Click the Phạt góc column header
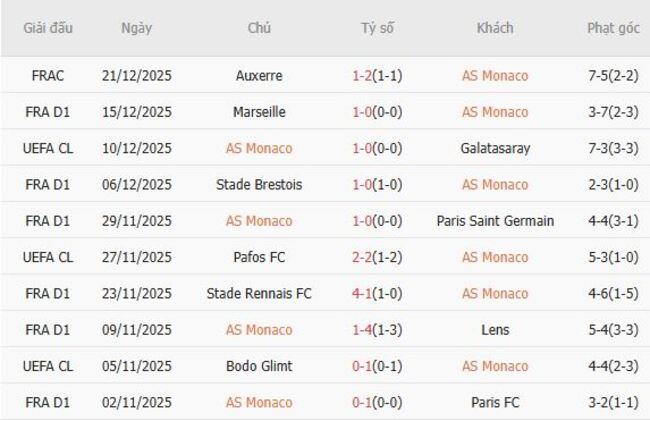 613,28
